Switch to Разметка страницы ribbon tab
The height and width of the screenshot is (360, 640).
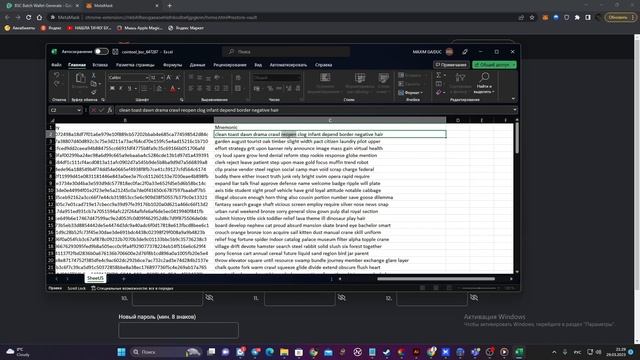pos(135,65)
